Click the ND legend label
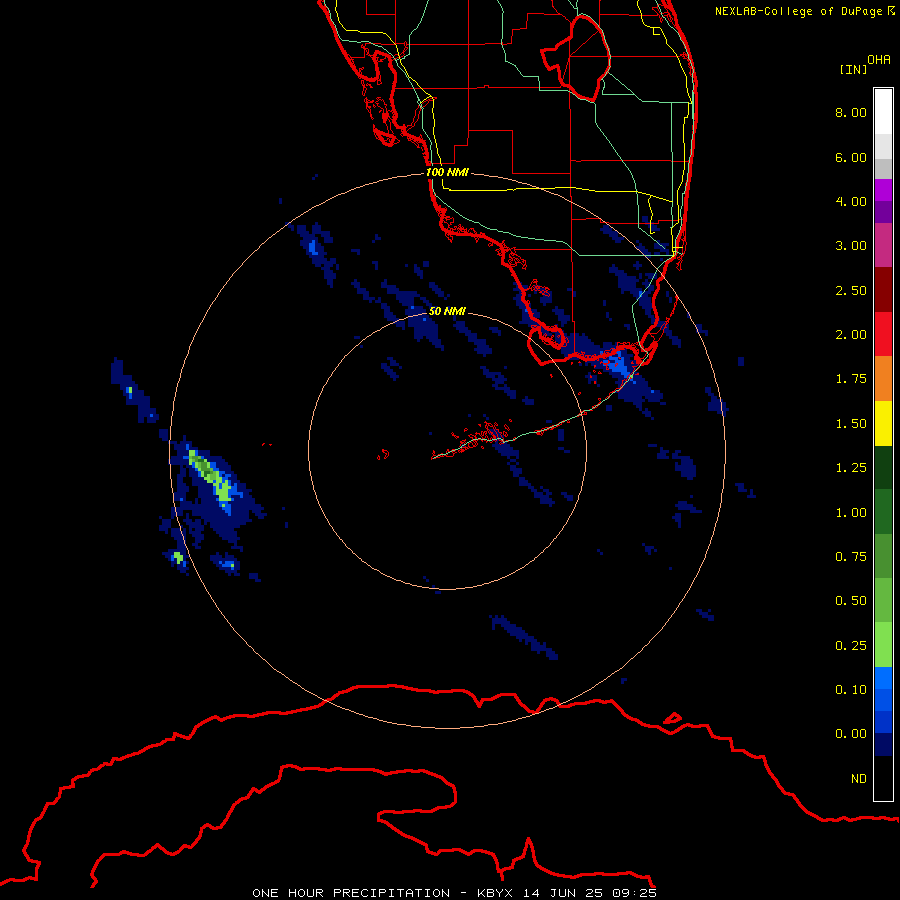 (x=859, y=779)
